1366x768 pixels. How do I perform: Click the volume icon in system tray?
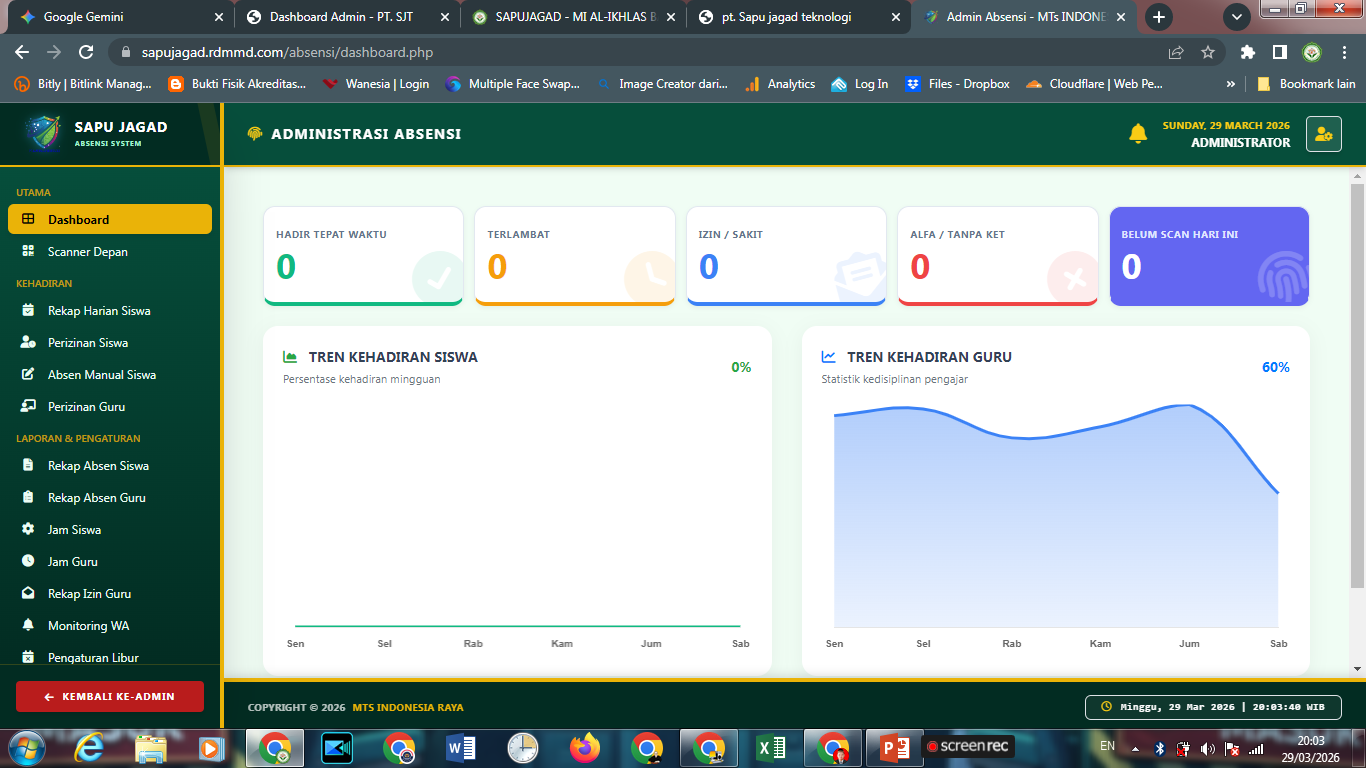pyautogui.click(x=1207, y=748)
